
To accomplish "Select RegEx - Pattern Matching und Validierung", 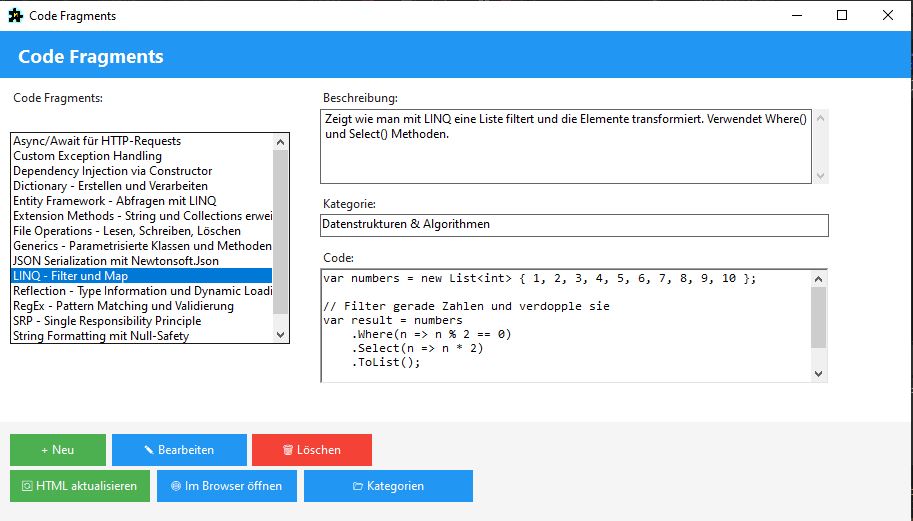I will click(x=123, y=306).
